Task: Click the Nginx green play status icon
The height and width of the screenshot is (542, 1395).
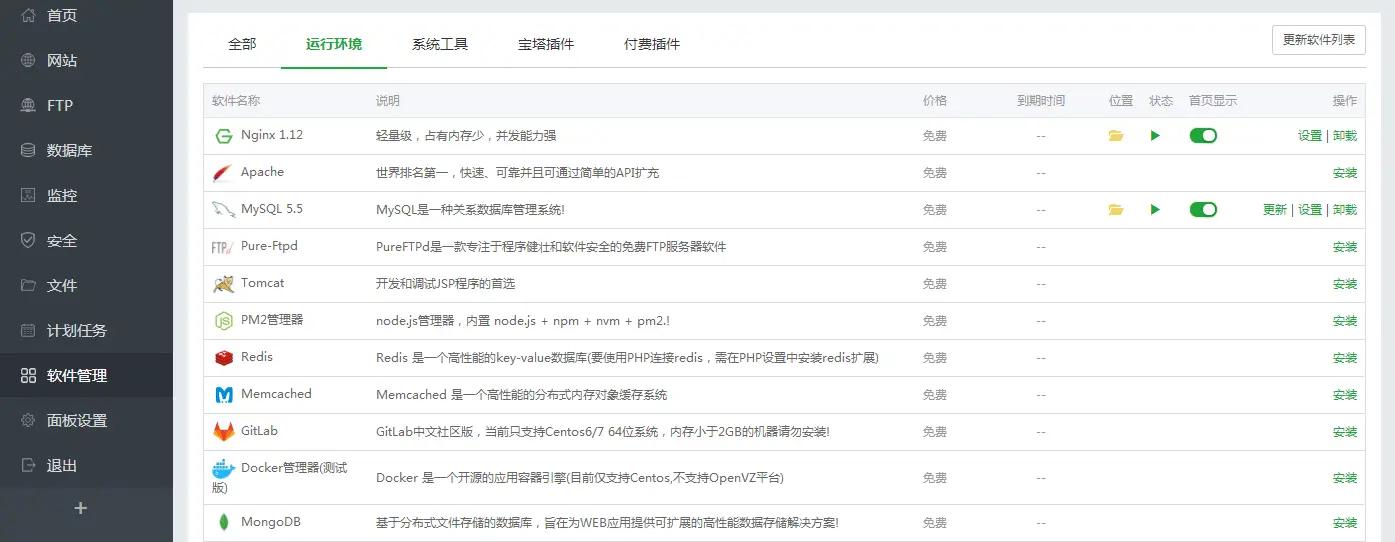Action: (x=1155, y=136)
